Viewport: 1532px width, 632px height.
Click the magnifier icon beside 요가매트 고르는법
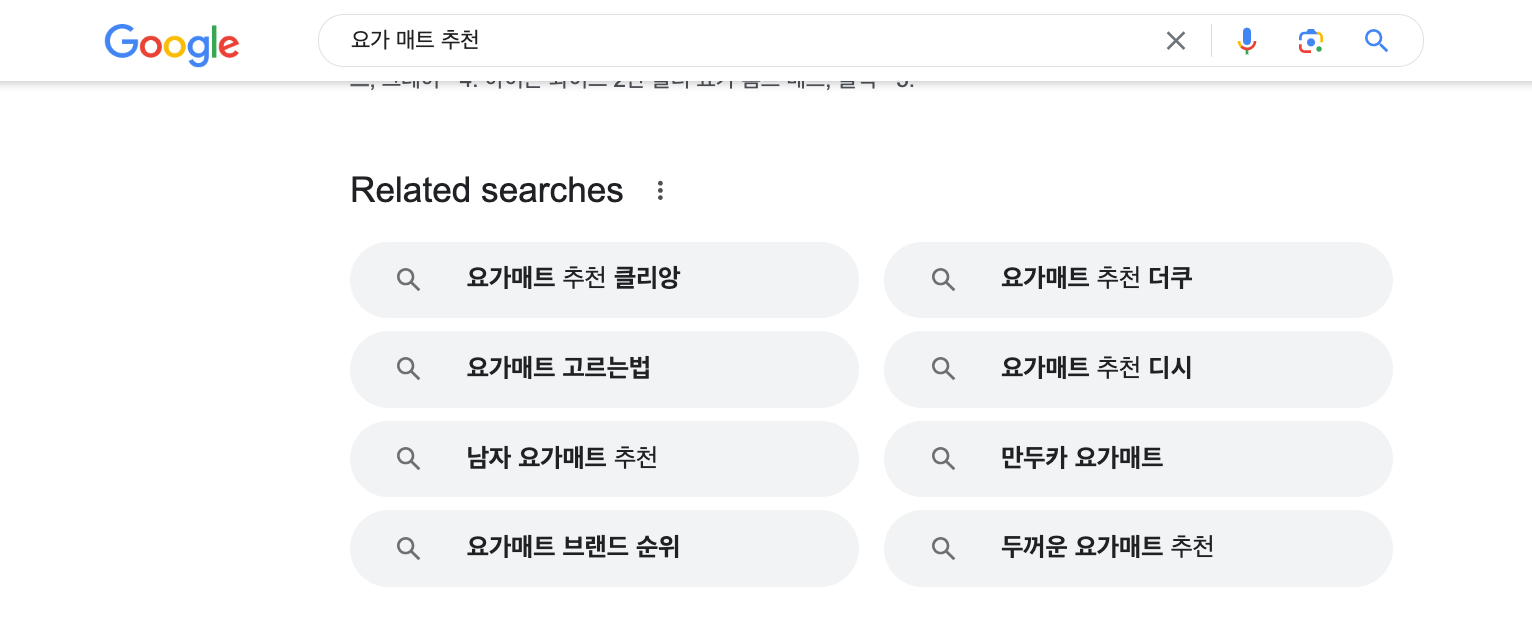pos(409,368)
